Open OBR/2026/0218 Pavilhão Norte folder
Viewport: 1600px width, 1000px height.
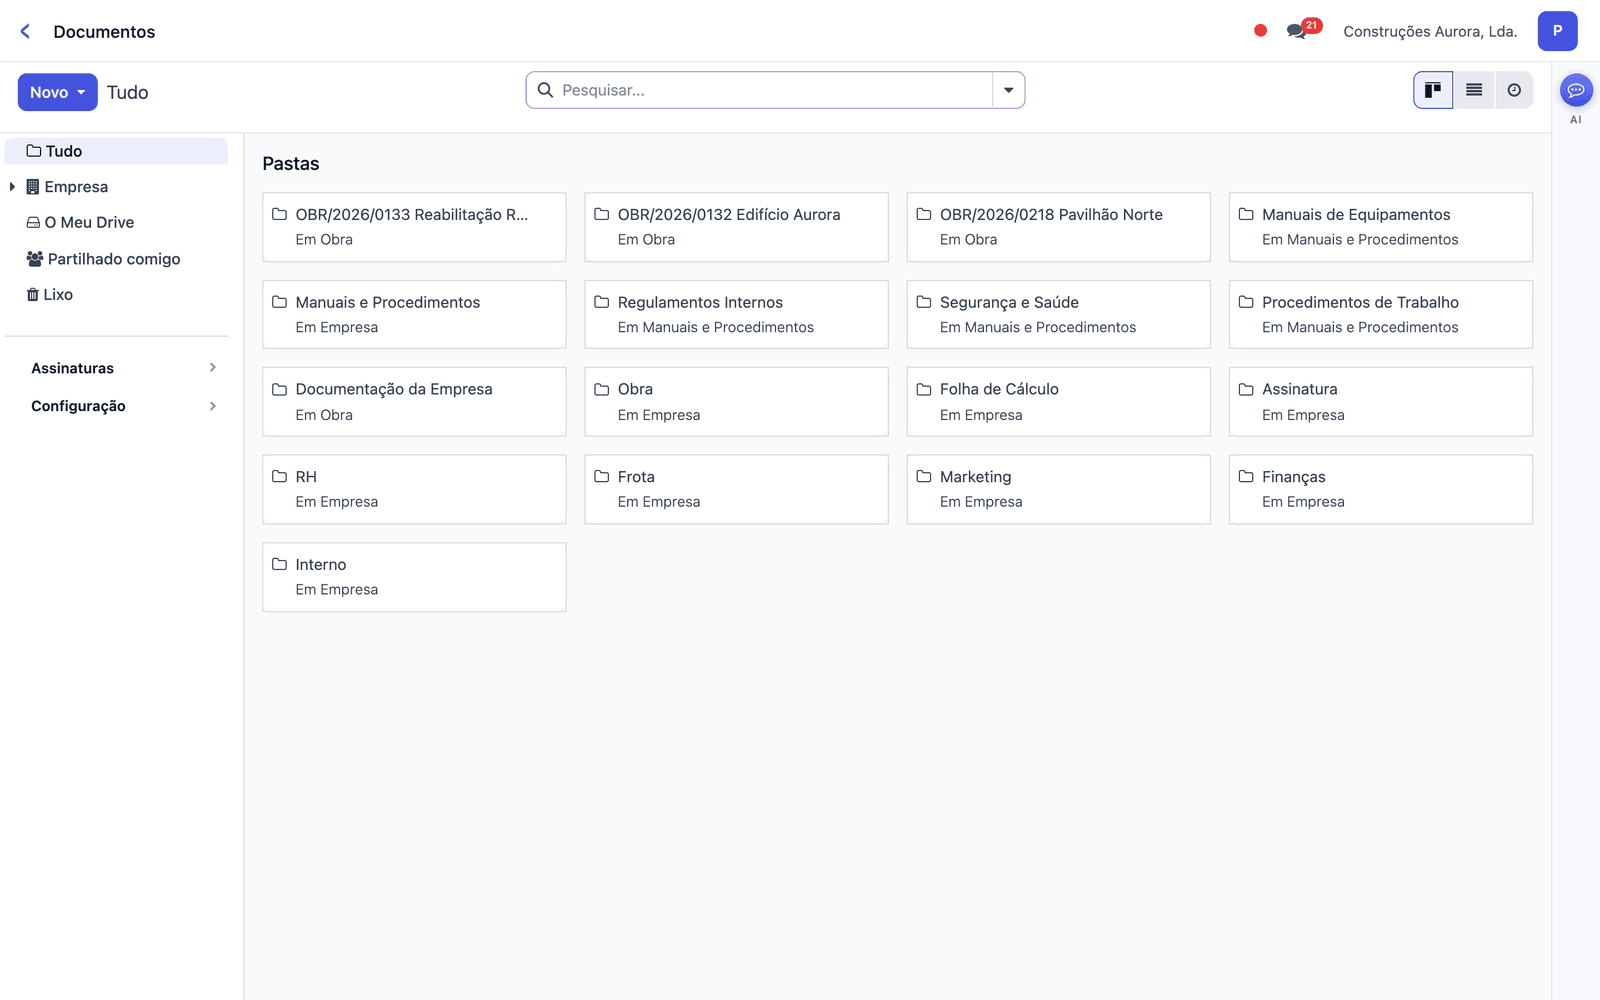1058,227
